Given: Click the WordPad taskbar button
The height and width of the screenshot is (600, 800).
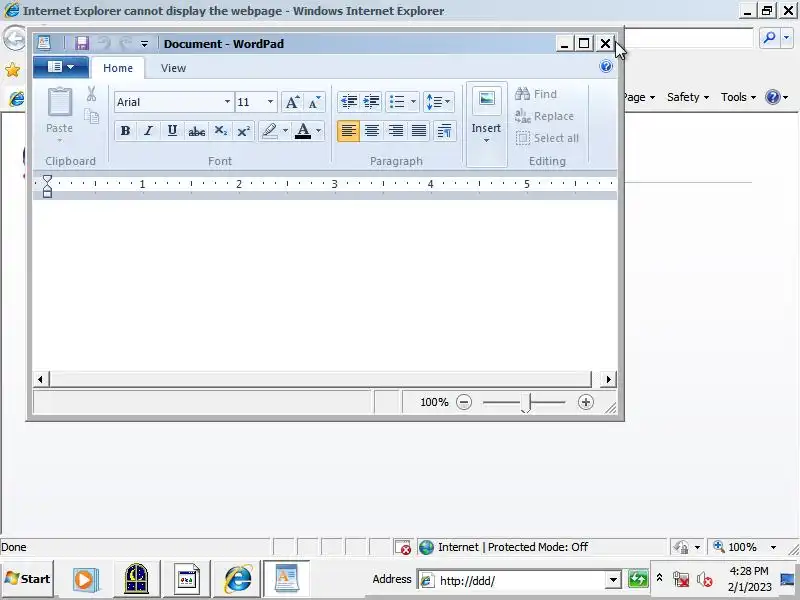Looking at the screenshot, I should click(x=286, y=578).
